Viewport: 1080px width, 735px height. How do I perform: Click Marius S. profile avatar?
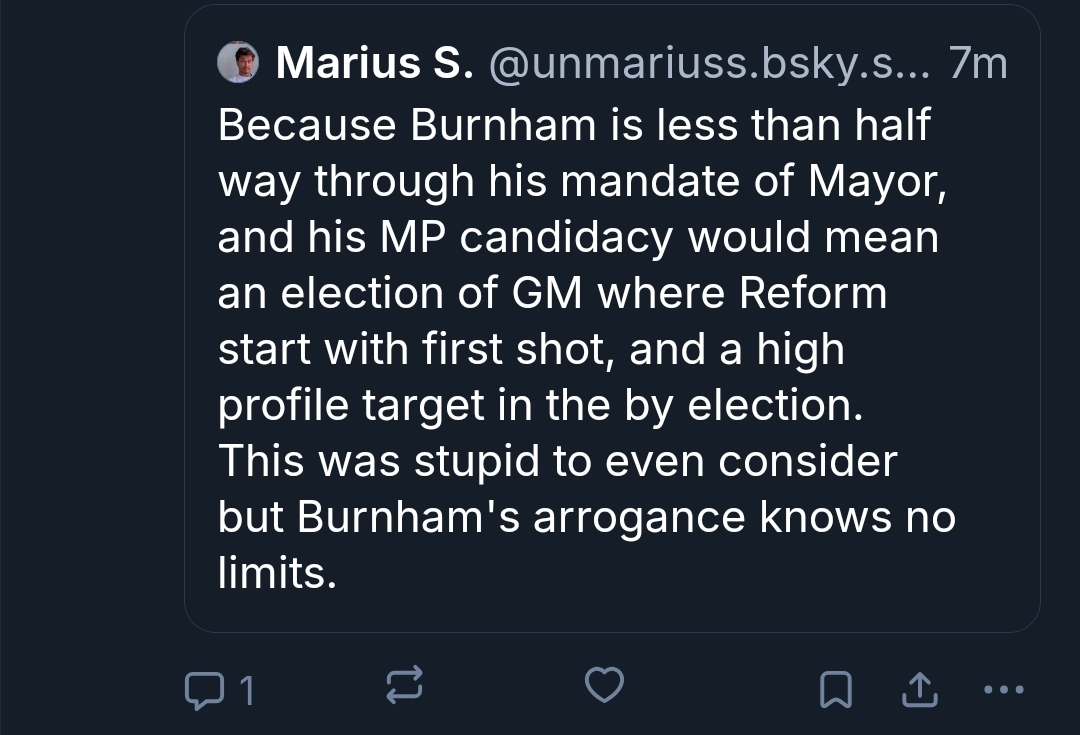coord(238,63)
